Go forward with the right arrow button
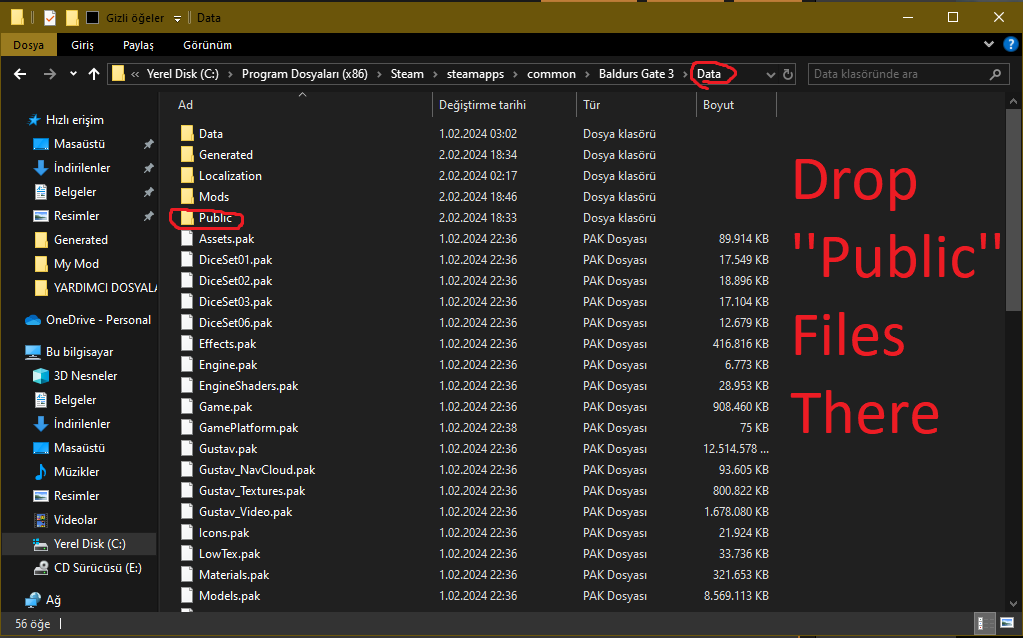 point(50,74)
